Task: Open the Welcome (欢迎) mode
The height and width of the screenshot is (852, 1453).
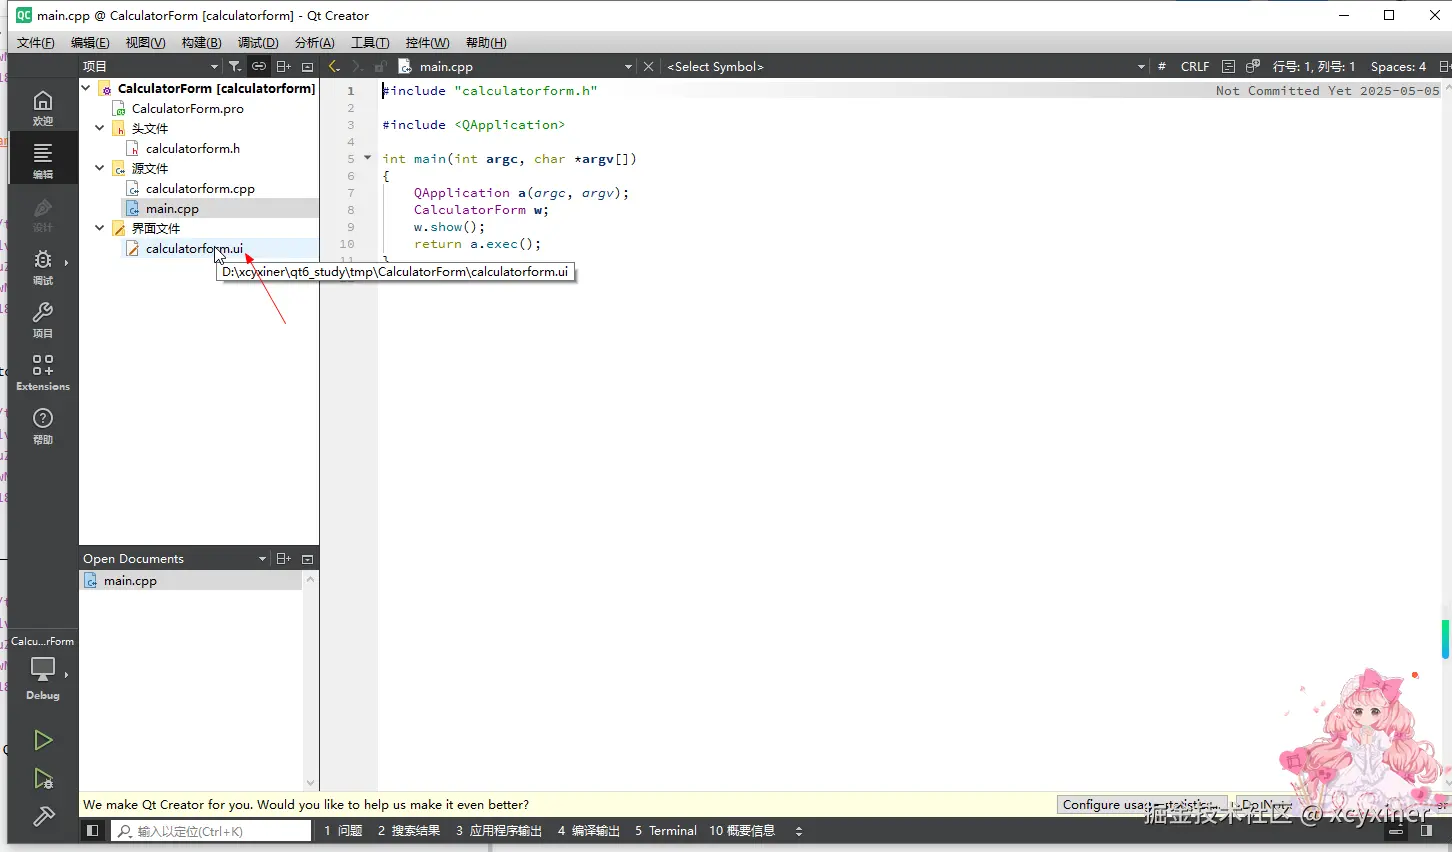Action: click(x=43, y=108)
